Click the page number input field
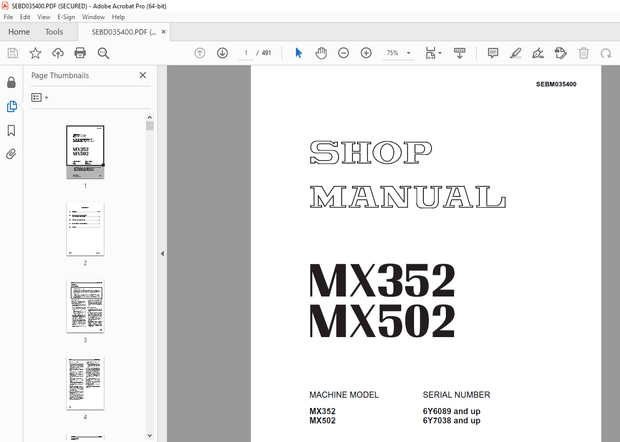Image resolution: width=620 pixels, height=442 pixels. click(246, 53)
